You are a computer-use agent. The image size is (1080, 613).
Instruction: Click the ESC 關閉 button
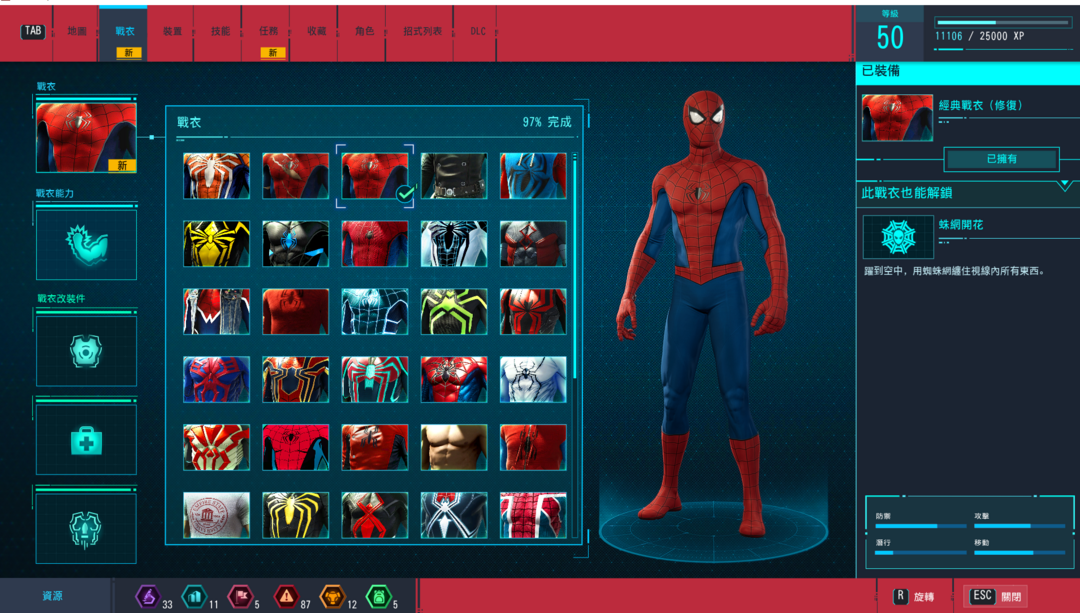tap(995, 596)
